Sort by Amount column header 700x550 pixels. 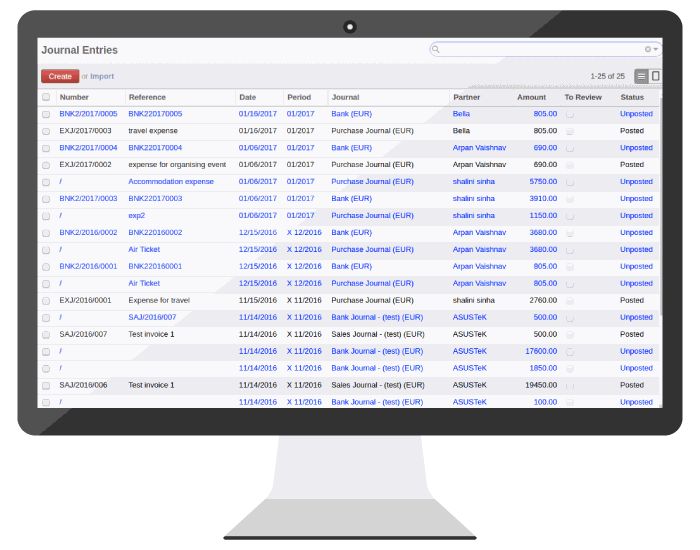click(531, 97)
